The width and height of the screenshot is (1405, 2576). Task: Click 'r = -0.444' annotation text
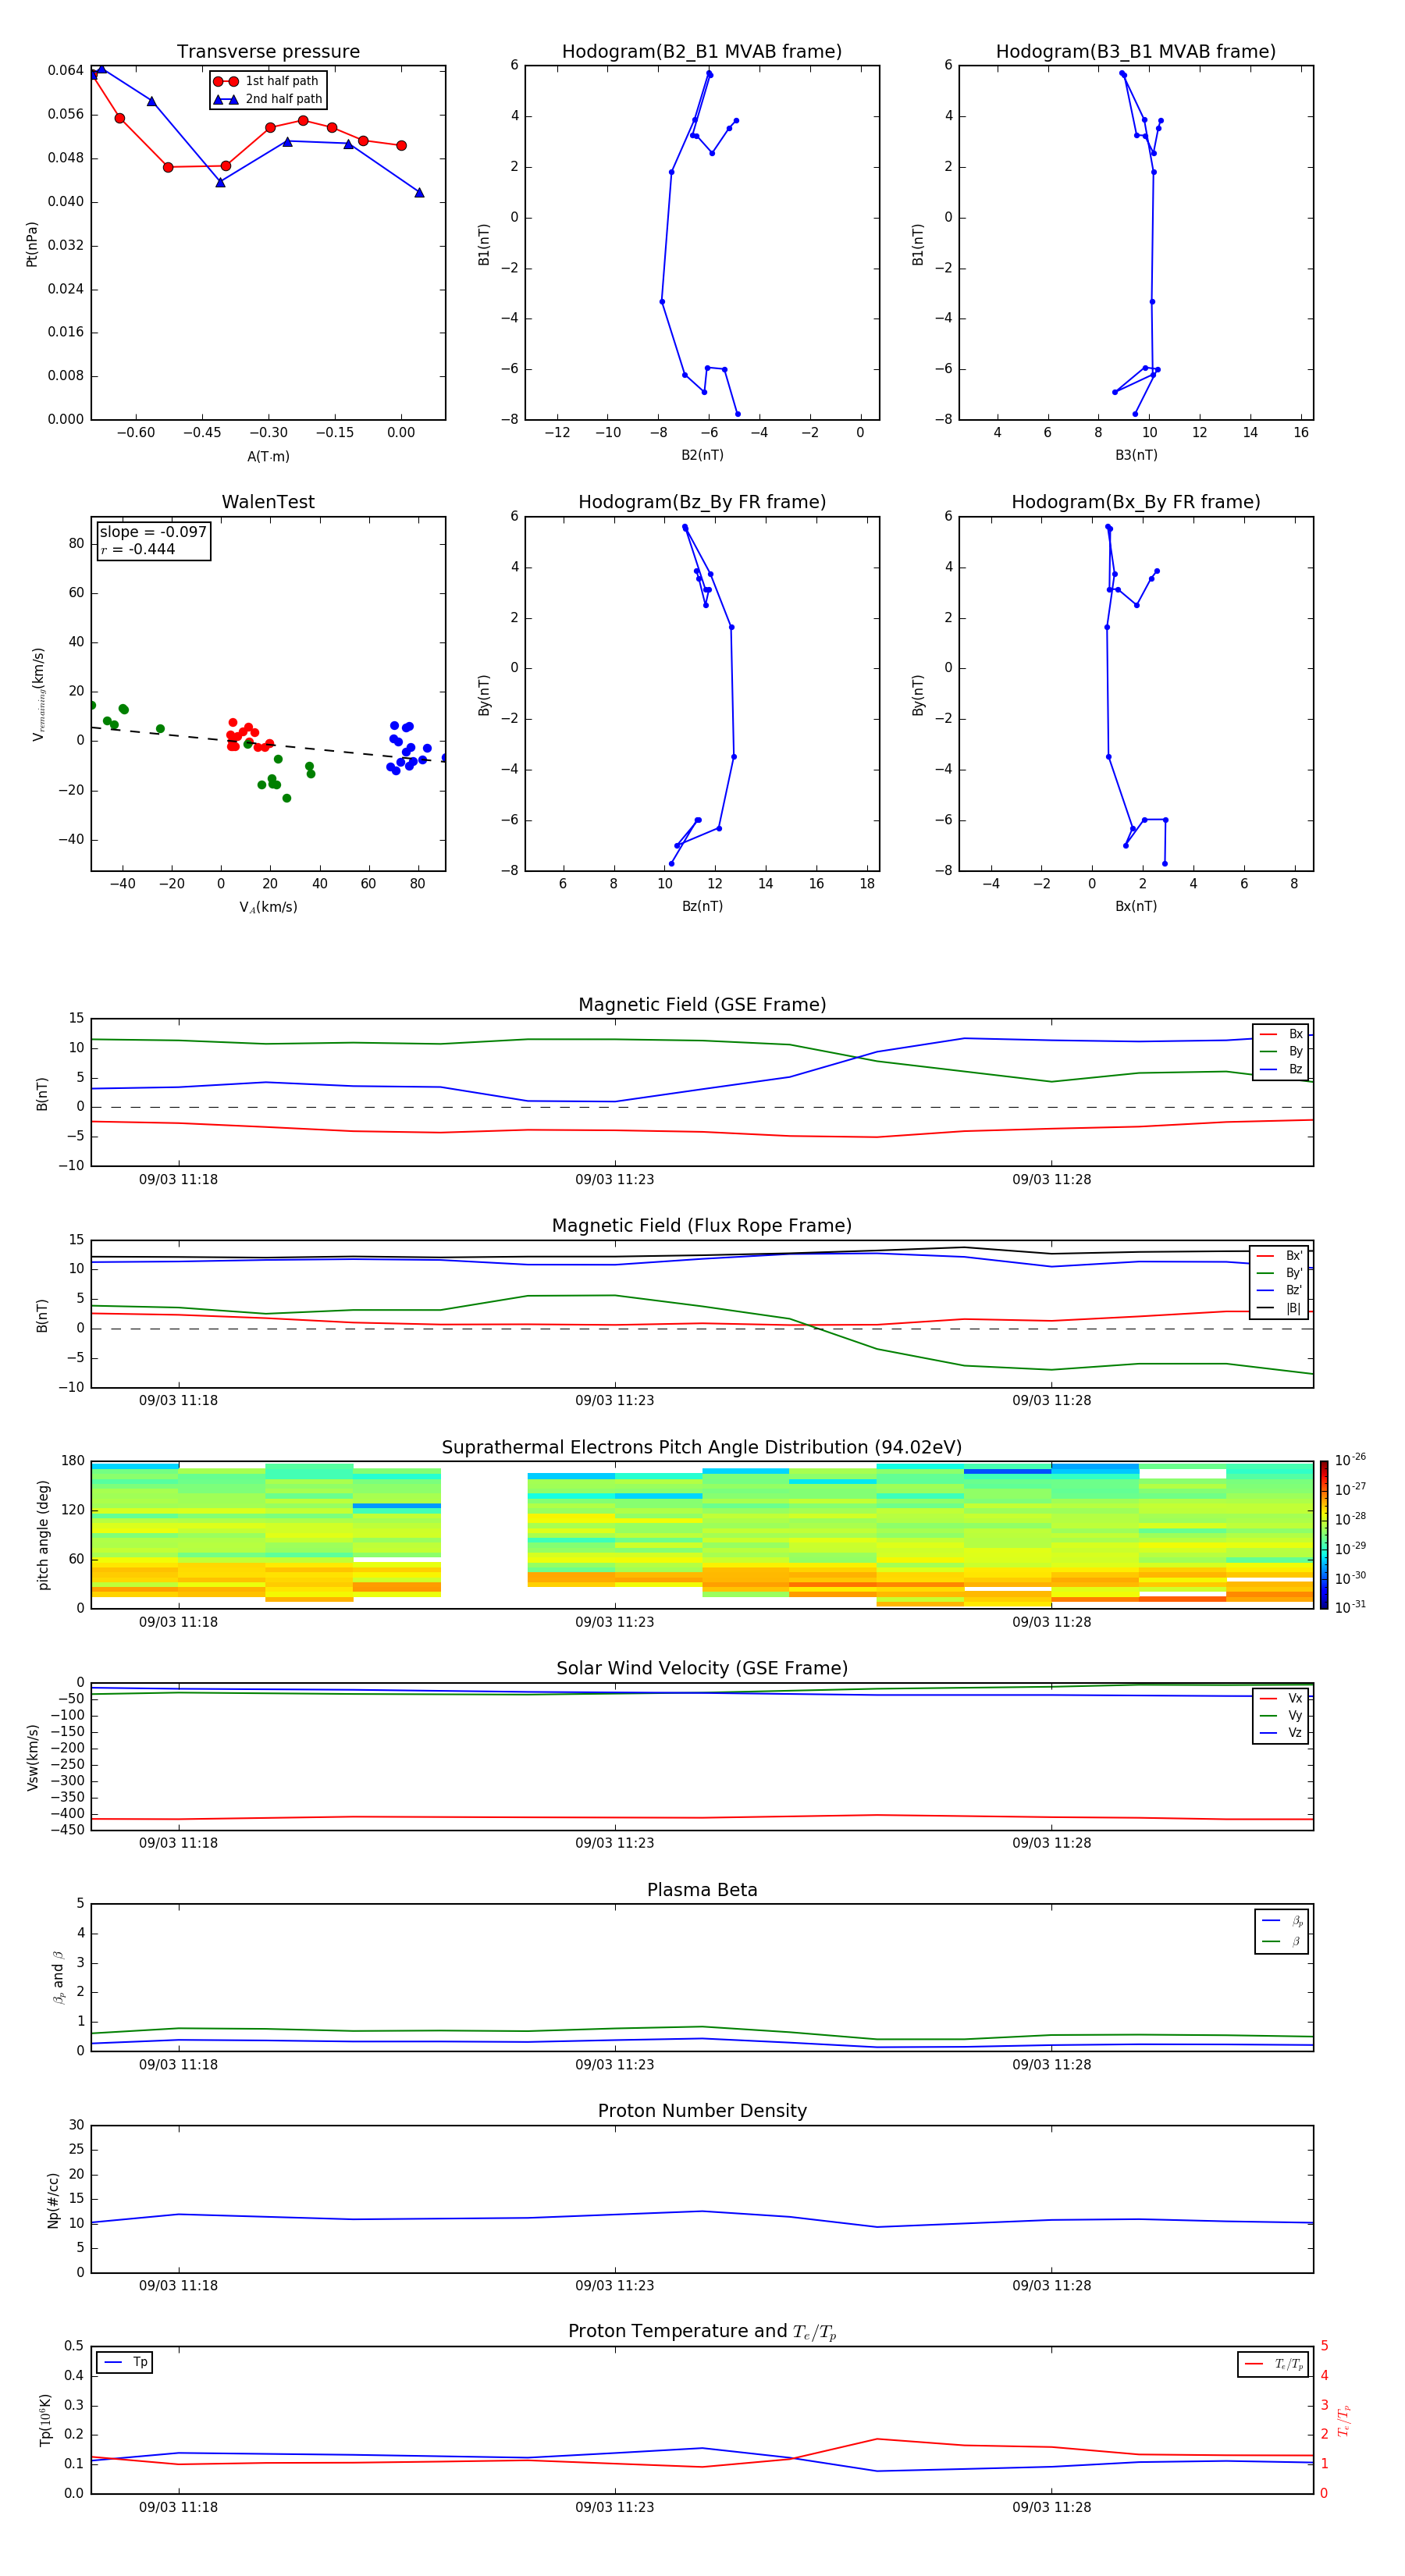click(138, 549)
